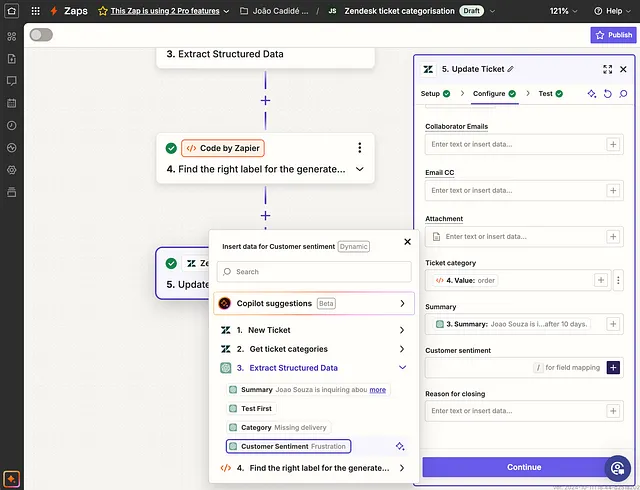Viewport: 640px width, 490px height.
Task: Click the Search field in Insert data popup
Action: pyautogui.click(x=314, y=272)
